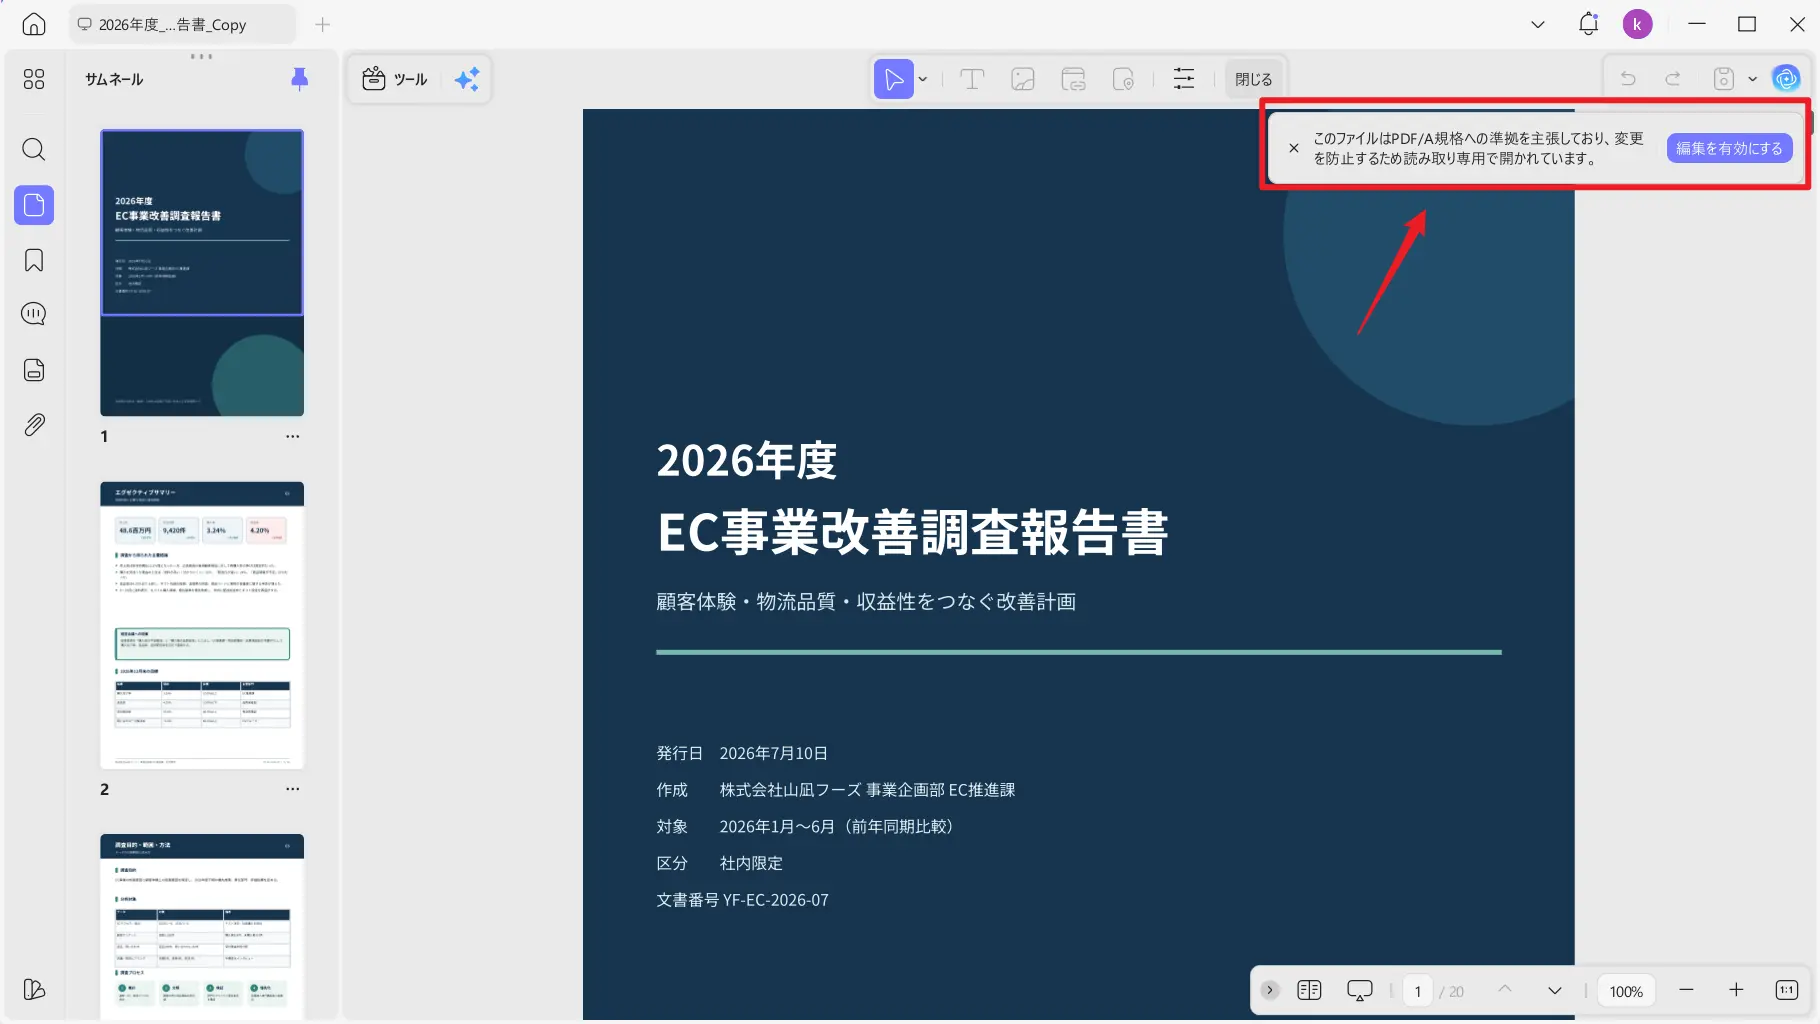Screen dimensions: 1820x1024
Task: Click the 閉じる button
Action: [1253, 79]
